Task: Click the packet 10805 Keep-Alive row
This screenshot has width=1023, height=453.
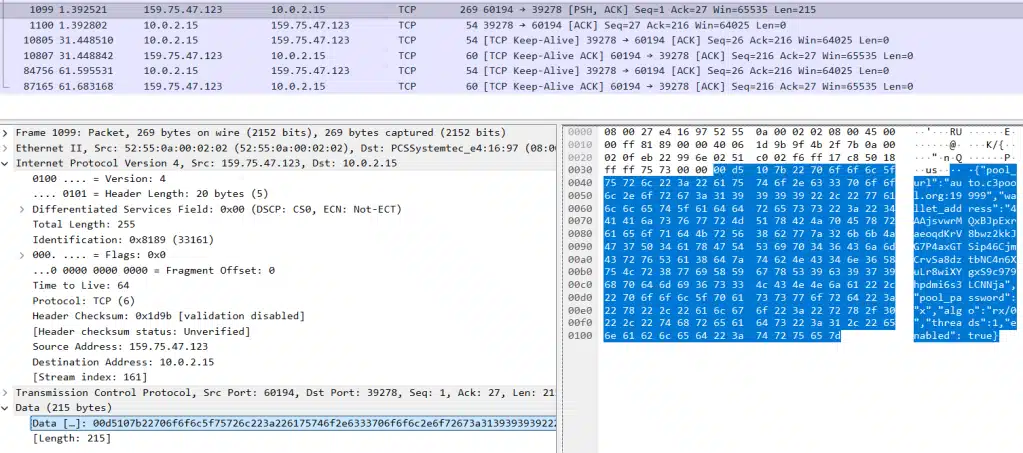Action: point(300,40)
